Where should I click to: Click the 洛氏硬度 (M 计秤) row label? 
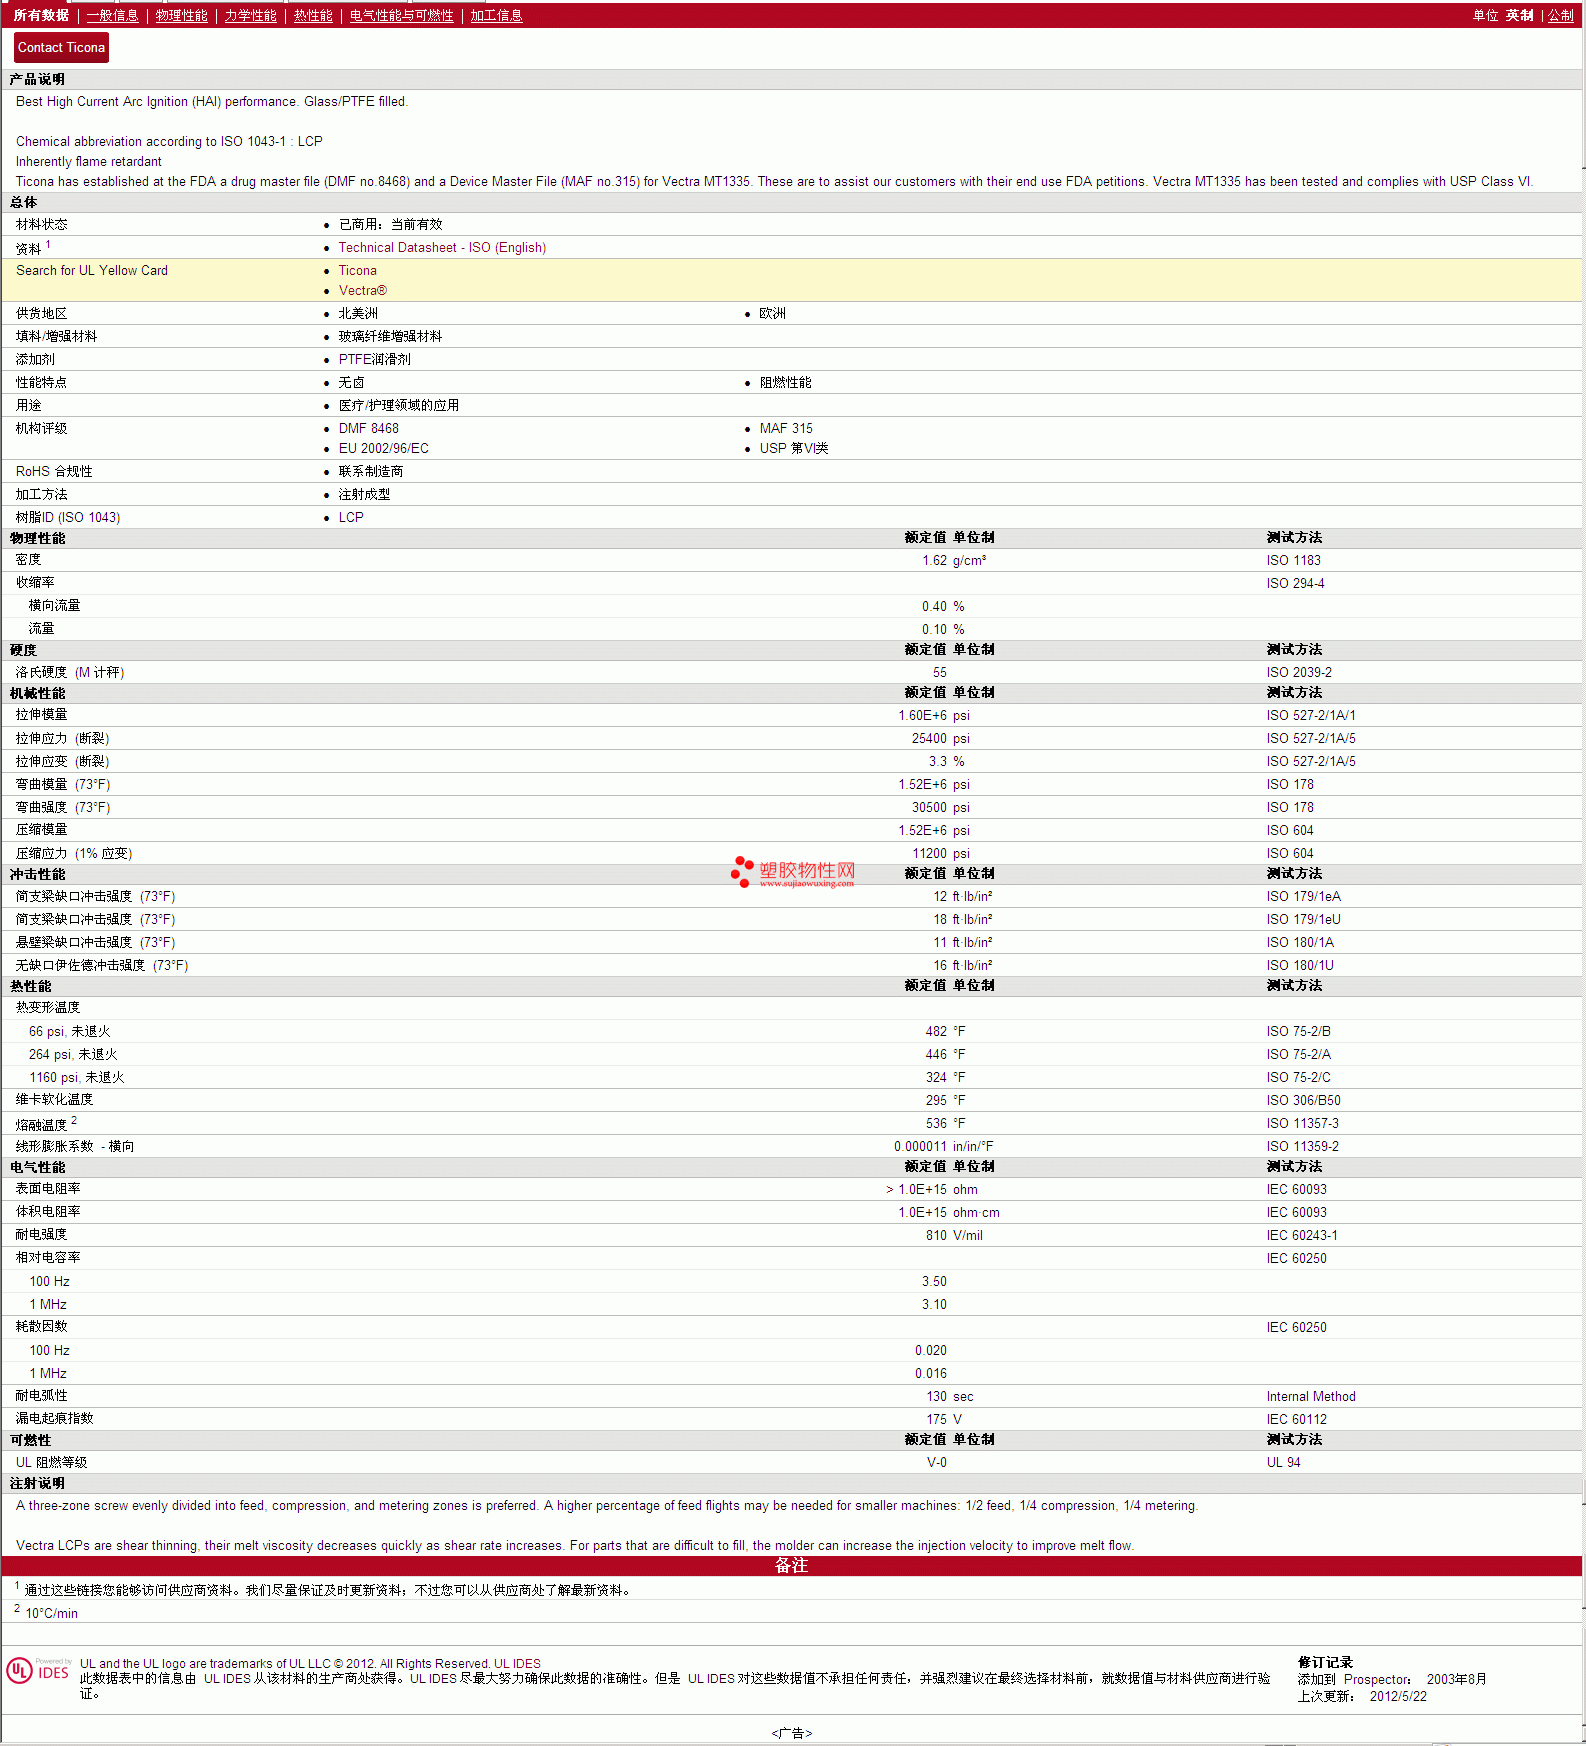coord(70,672)
